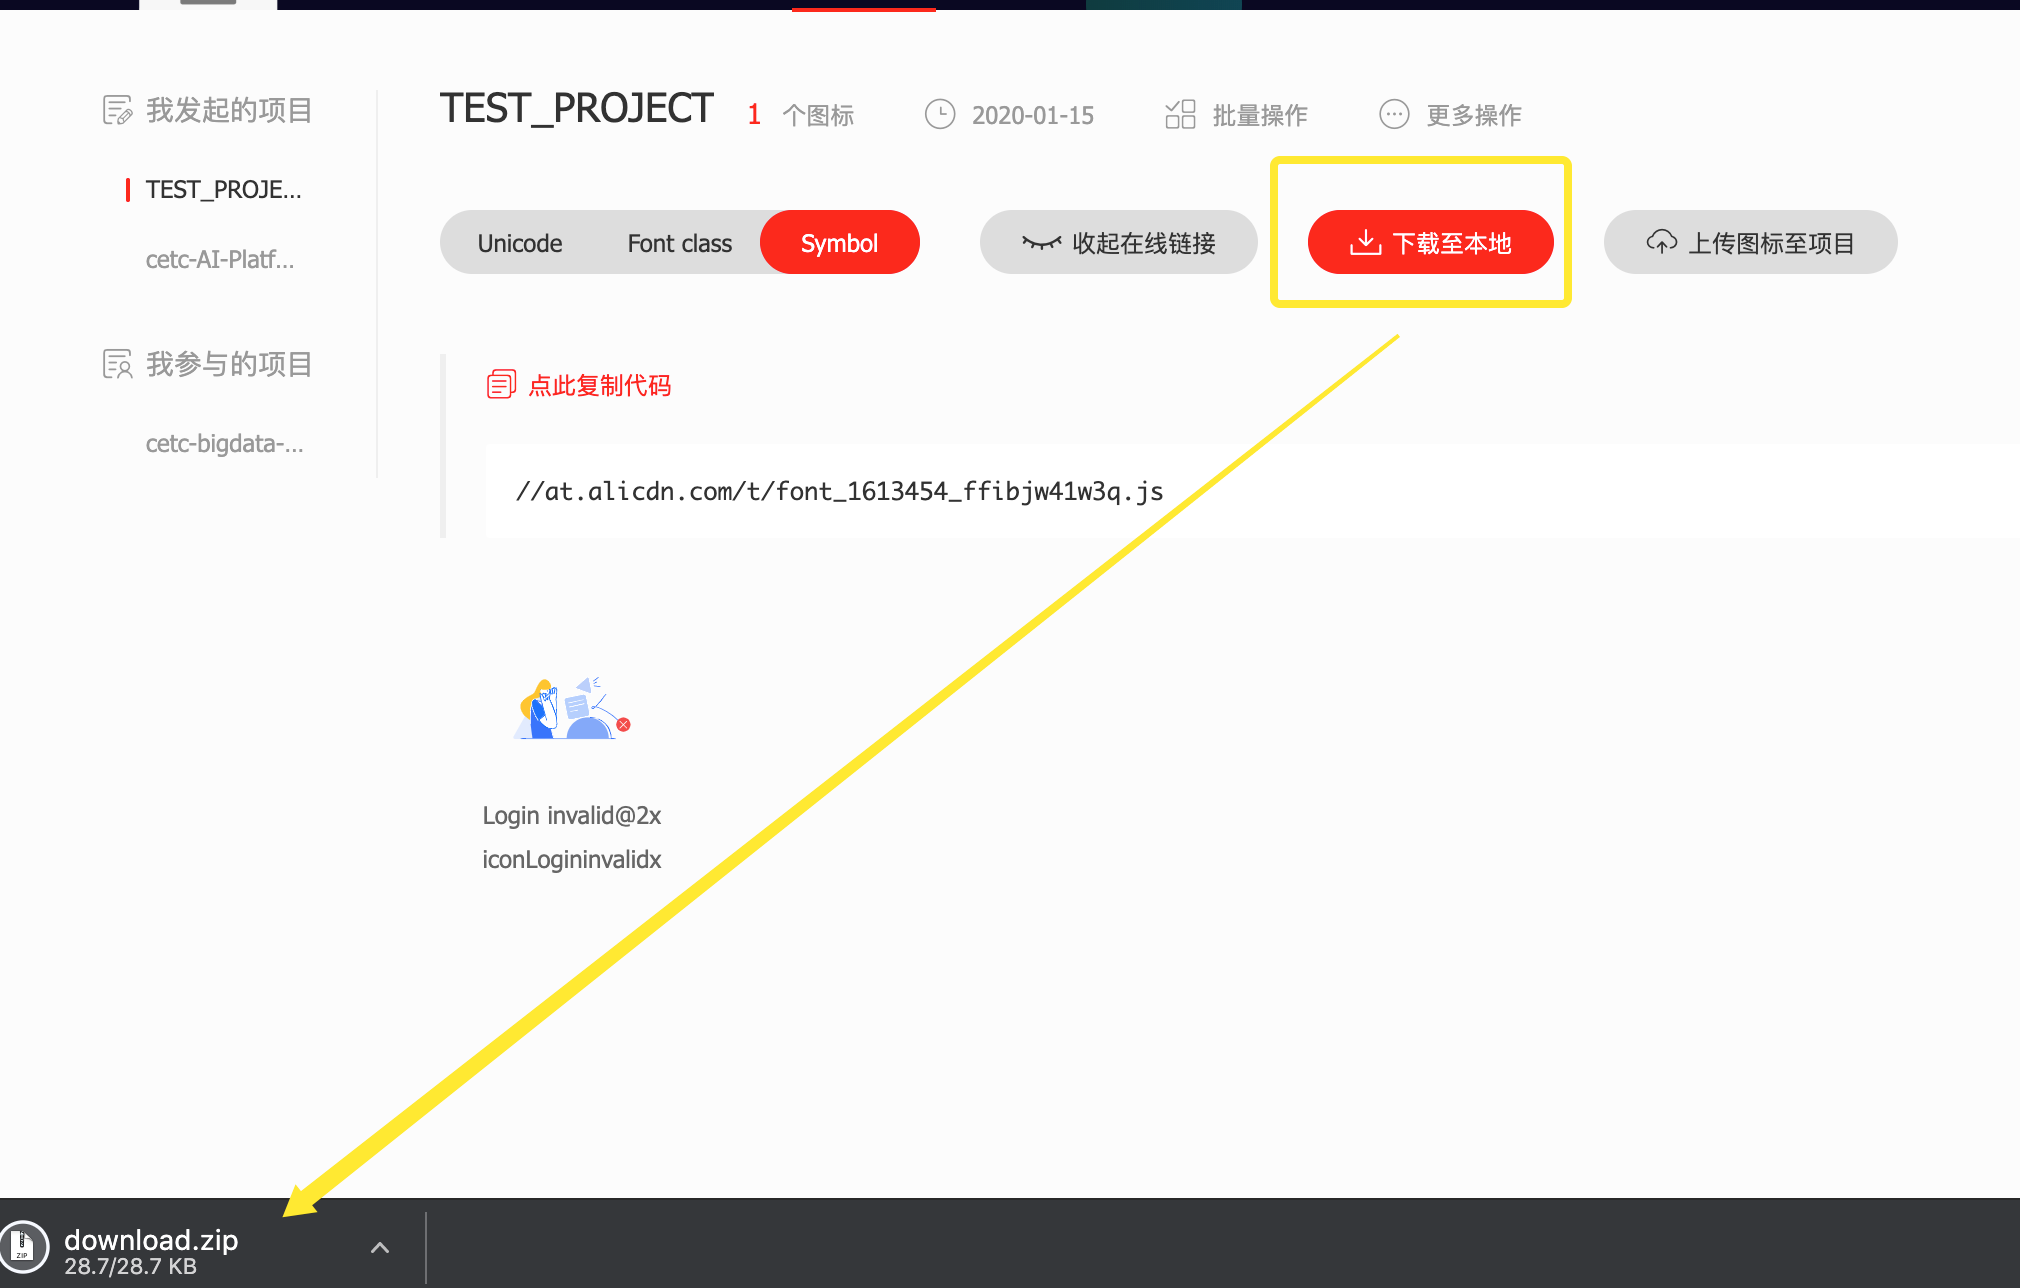Click 点此复制代码 copy code link
This screenshot has height=1288, width=2020.
(599, 385)
